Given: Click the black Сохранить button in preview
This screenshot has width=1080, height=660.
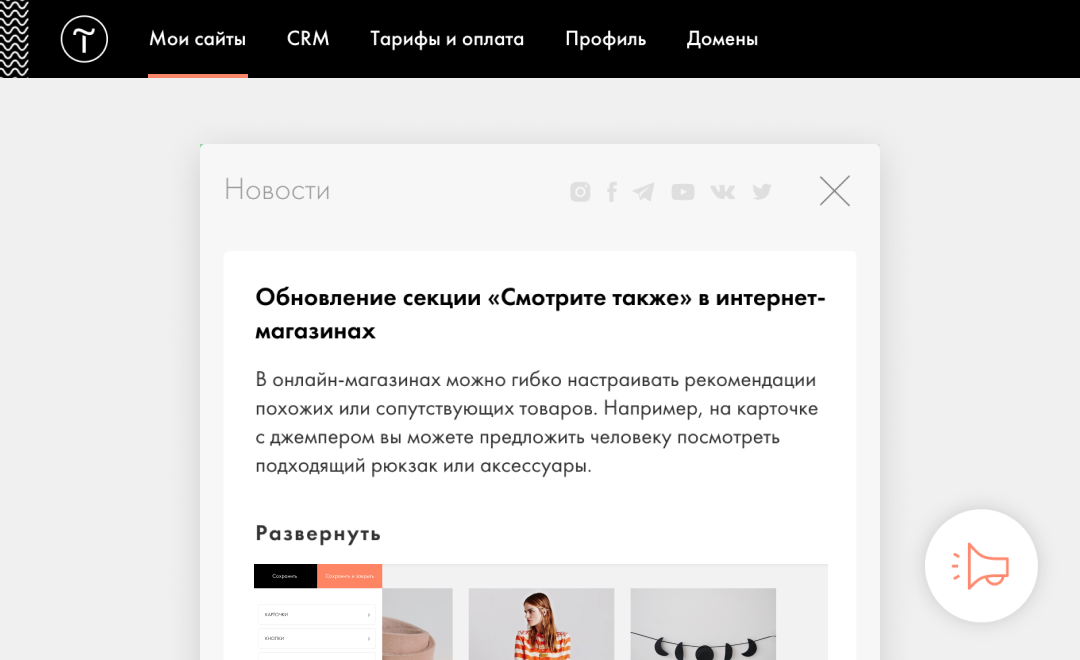Looking at the screenshot, I should pyautogui.click(x=285, y=576).
